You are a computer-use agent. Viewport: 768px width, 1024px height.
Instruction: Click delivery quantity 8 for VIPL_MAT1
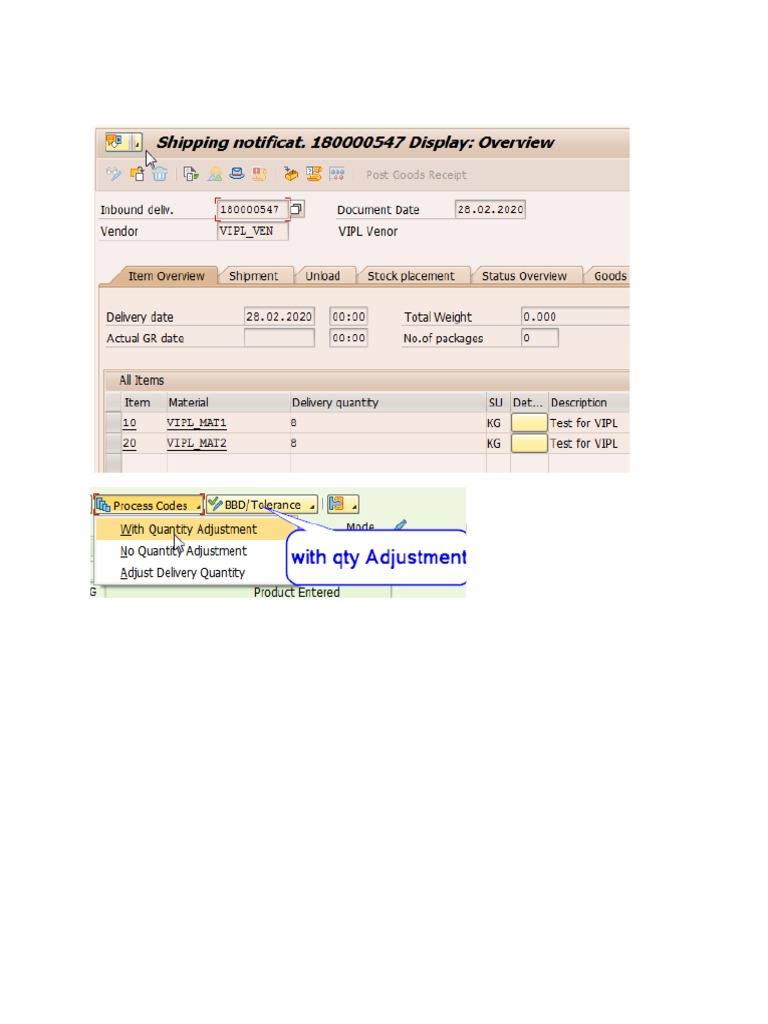(x=388, y=423)
